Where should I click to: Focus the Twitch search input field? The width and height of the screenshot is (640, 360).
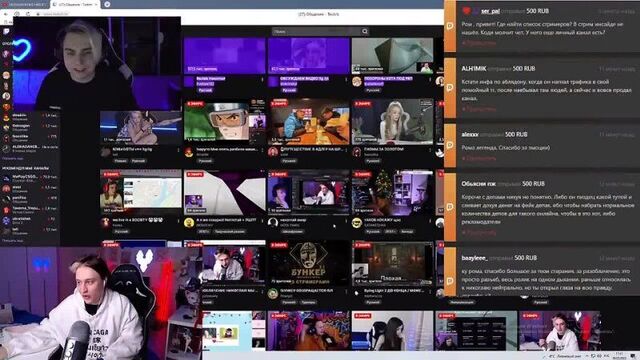click(317, 31)
